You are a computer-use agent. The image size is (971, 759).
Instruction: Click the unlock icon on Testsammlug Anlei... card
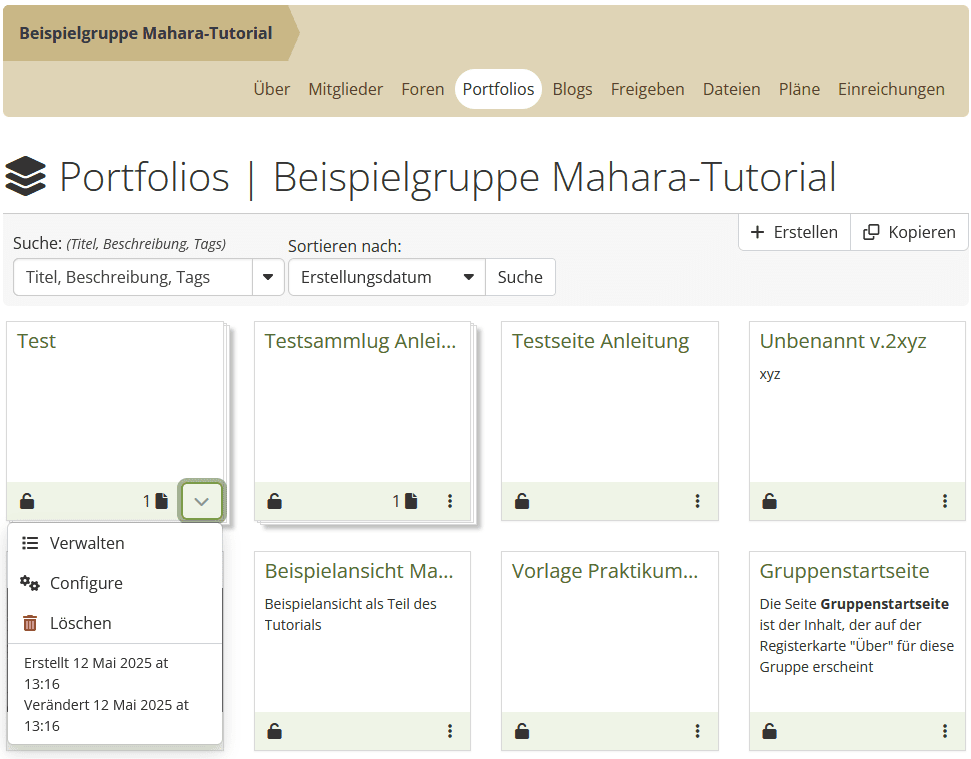tap(274, 501)
